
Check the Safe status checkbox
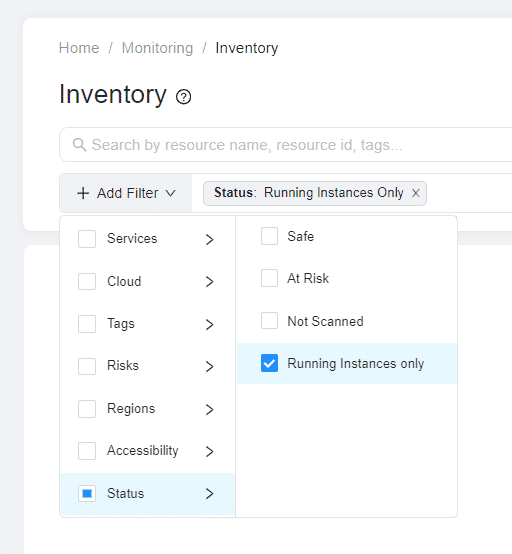click(x=269, y=236)
